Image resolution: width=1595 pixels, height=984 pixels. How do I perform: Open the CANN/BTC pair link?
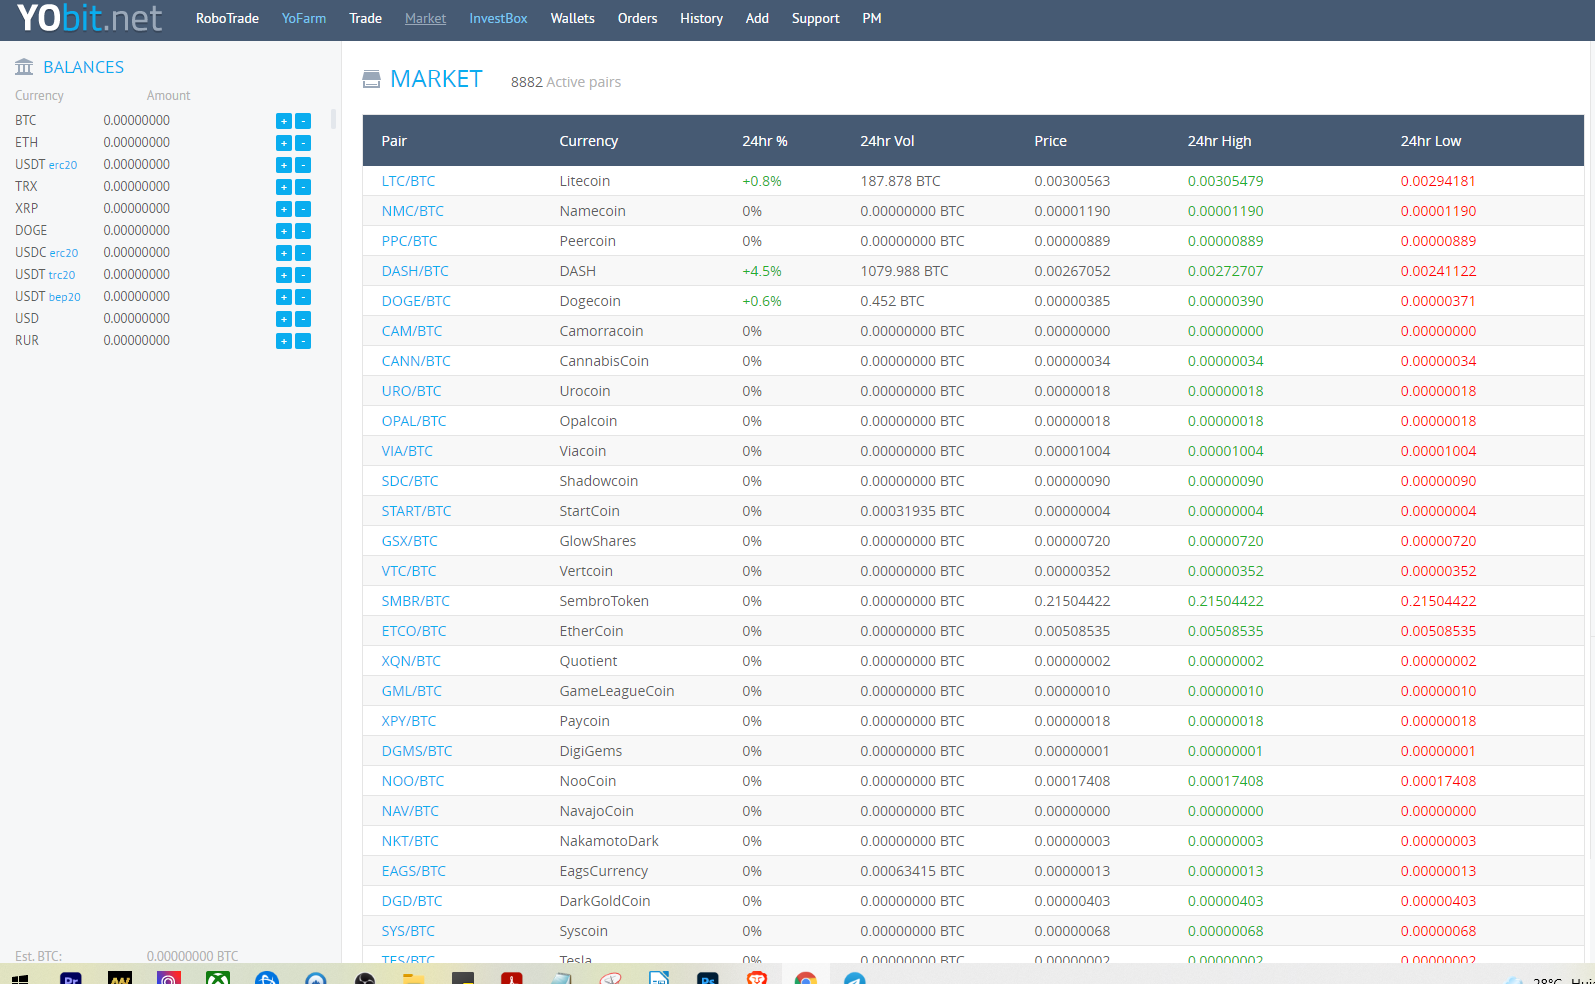pos(416,361)
